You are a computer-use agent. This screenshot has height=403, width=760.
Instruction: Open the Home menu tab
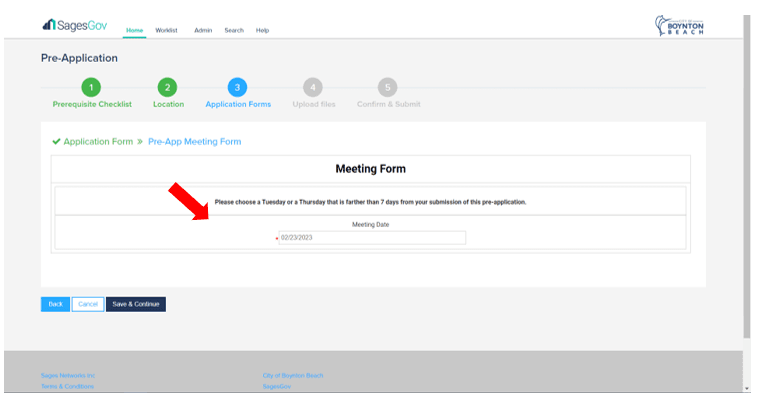click(x=134, y=31)
